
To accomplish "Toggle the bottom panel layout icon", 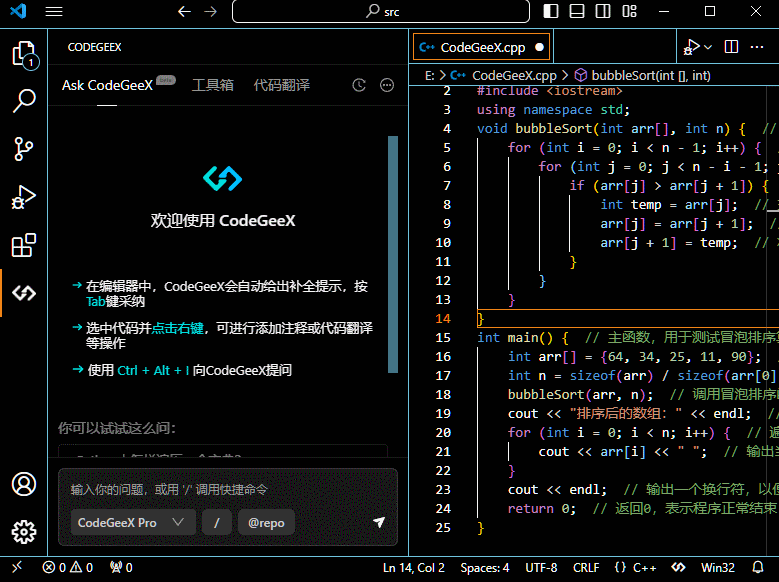I will [577, 11].
